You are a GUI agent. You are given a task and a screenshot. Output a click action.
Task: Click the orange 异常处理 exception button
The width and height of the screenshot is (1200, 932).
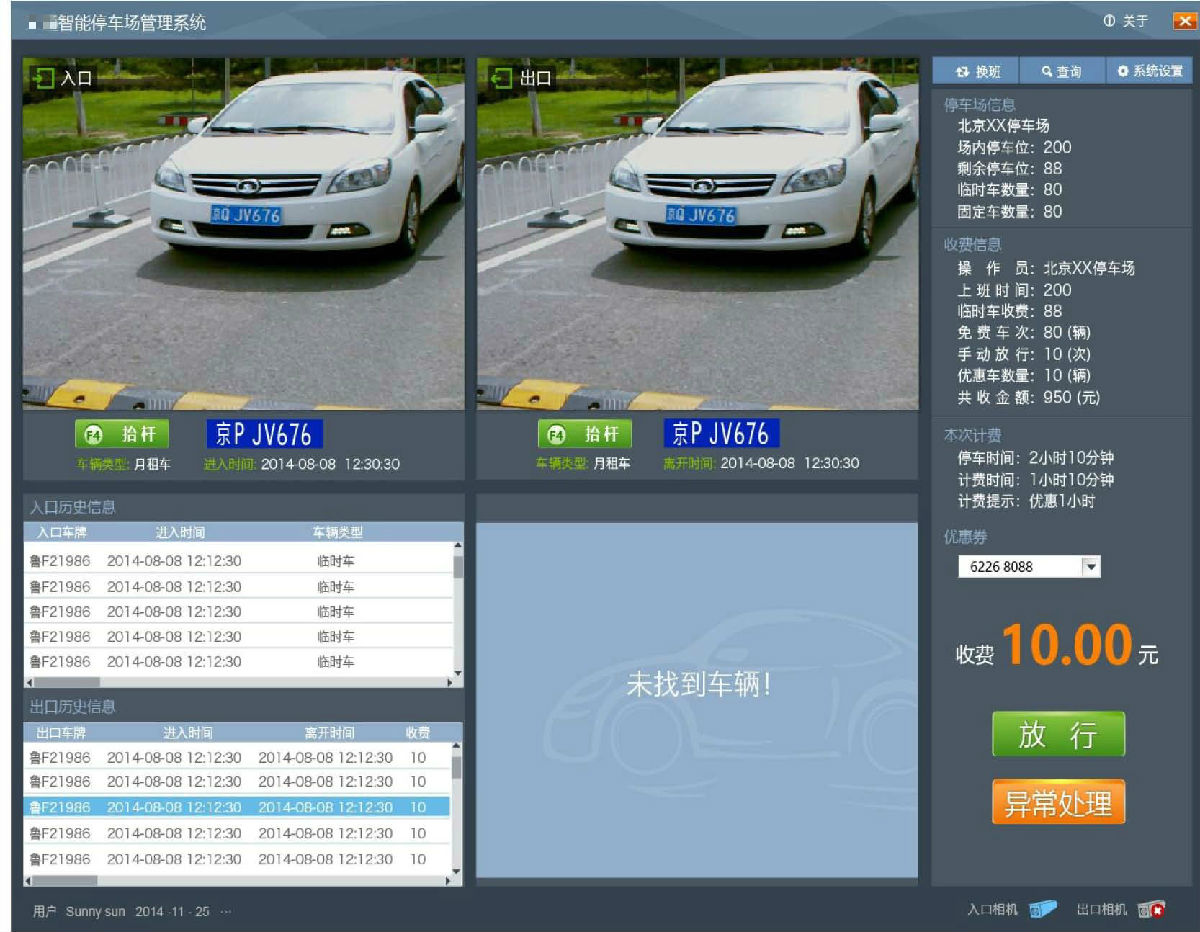(x=1058, y=801)
